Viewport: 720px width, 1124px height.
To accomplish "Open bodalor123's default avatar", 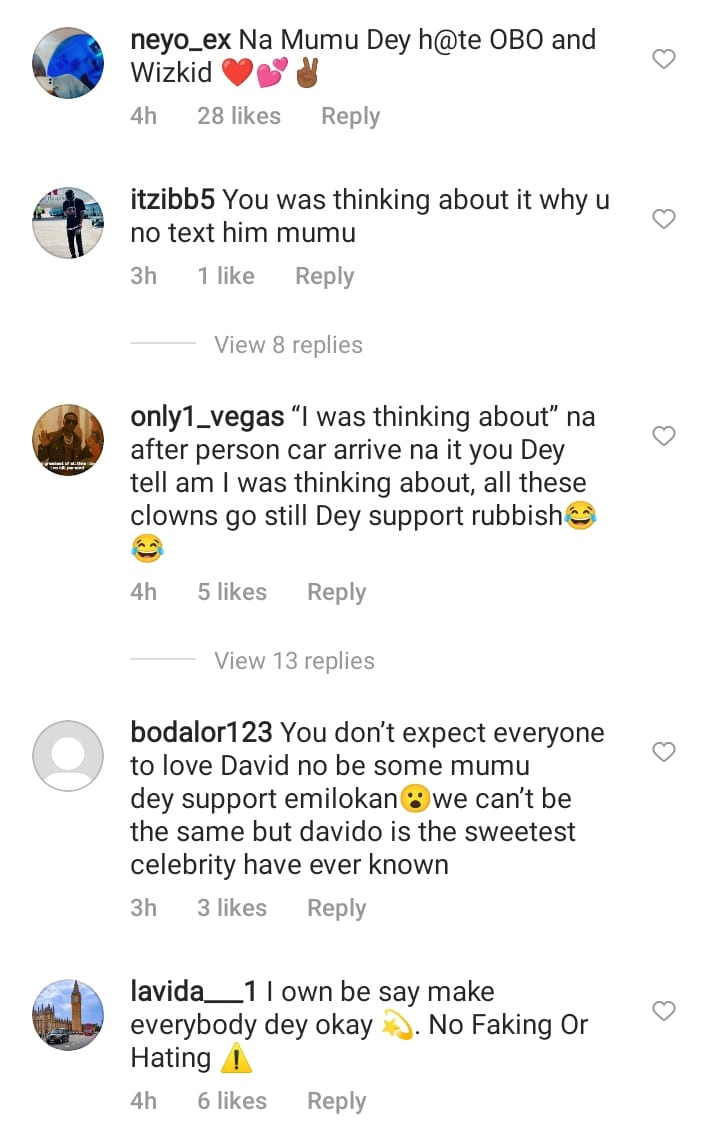I will [68, 755].
